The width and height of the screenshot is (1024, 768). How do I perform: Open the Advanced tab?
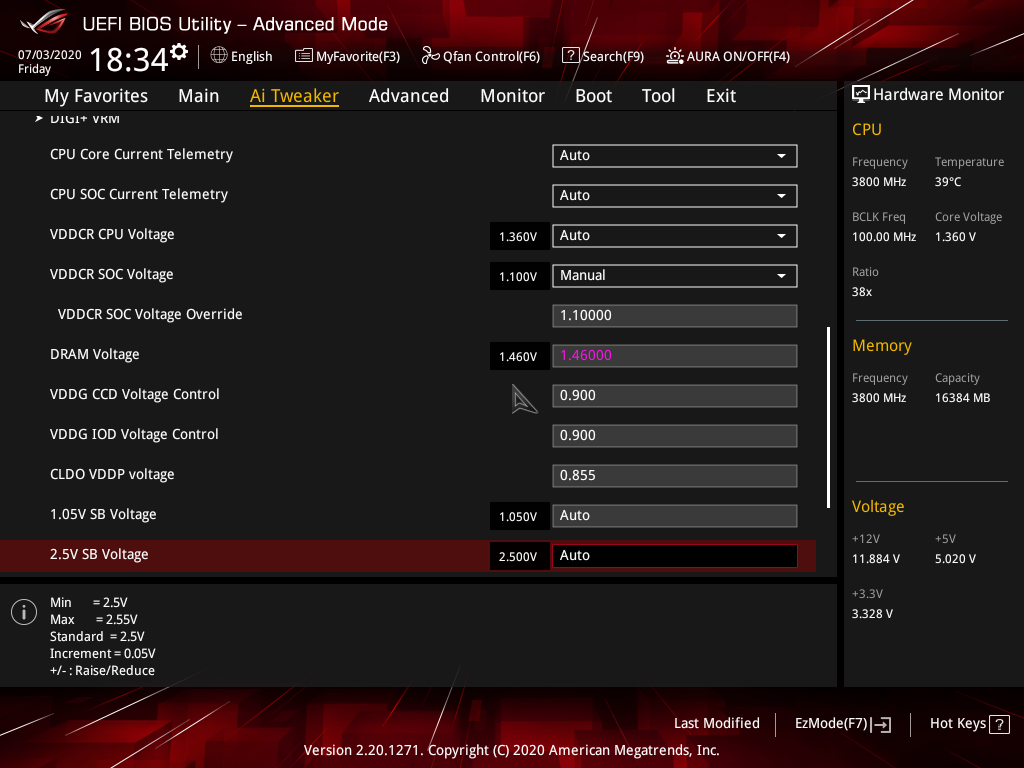[409, 96]
